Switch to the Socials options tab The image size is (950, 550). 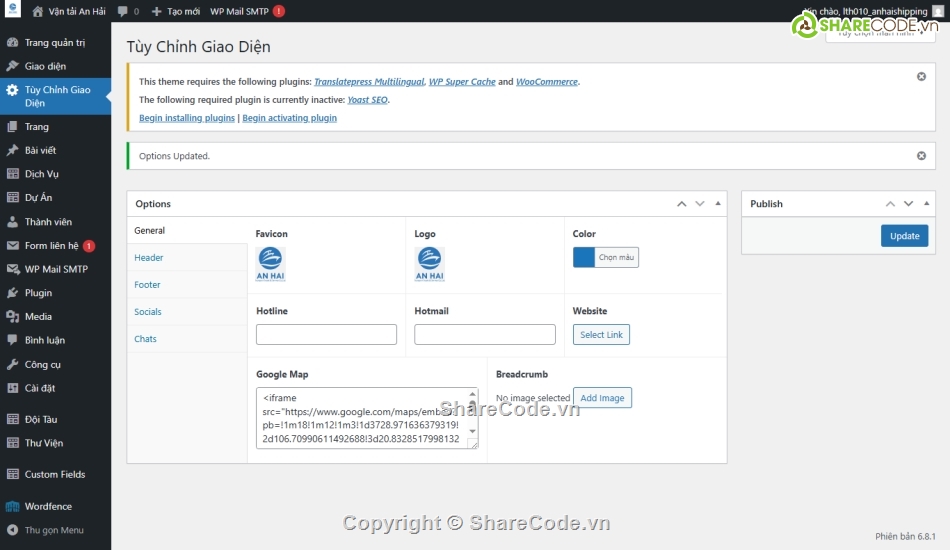(187, 311)
